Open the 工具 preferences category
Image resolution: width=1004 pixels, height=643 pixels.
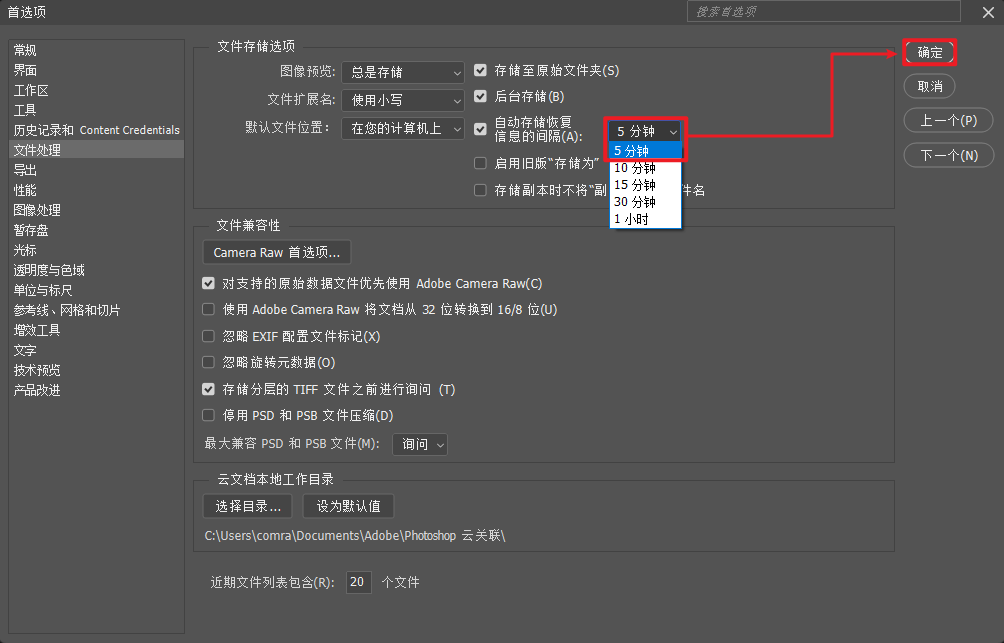tap(25, 110)
